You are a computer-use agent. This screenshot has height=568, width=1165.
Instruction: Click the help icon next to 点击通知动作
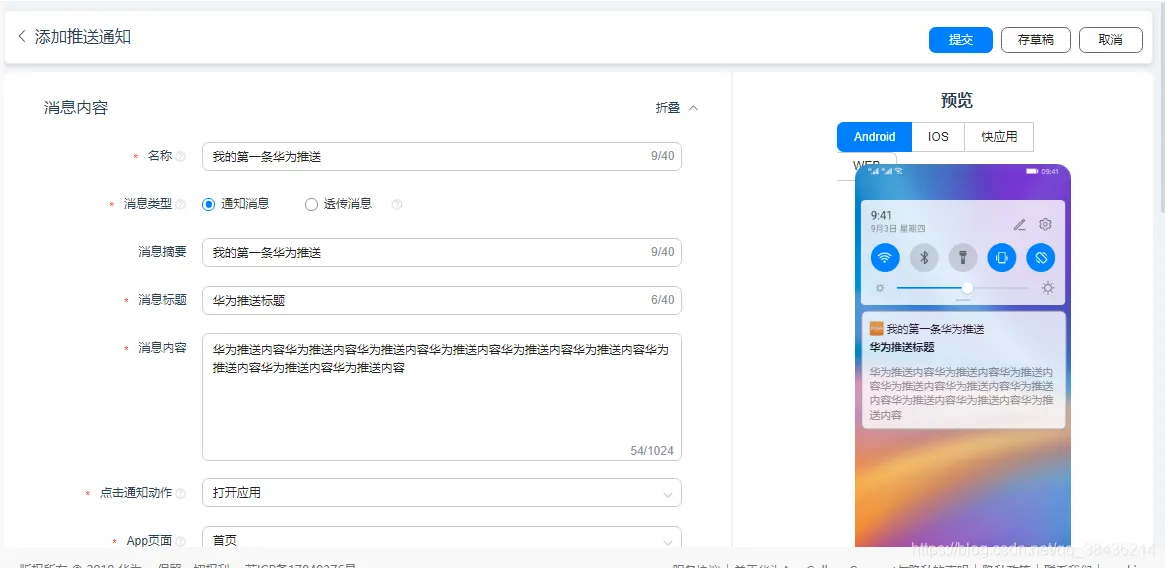click(181, 493)
